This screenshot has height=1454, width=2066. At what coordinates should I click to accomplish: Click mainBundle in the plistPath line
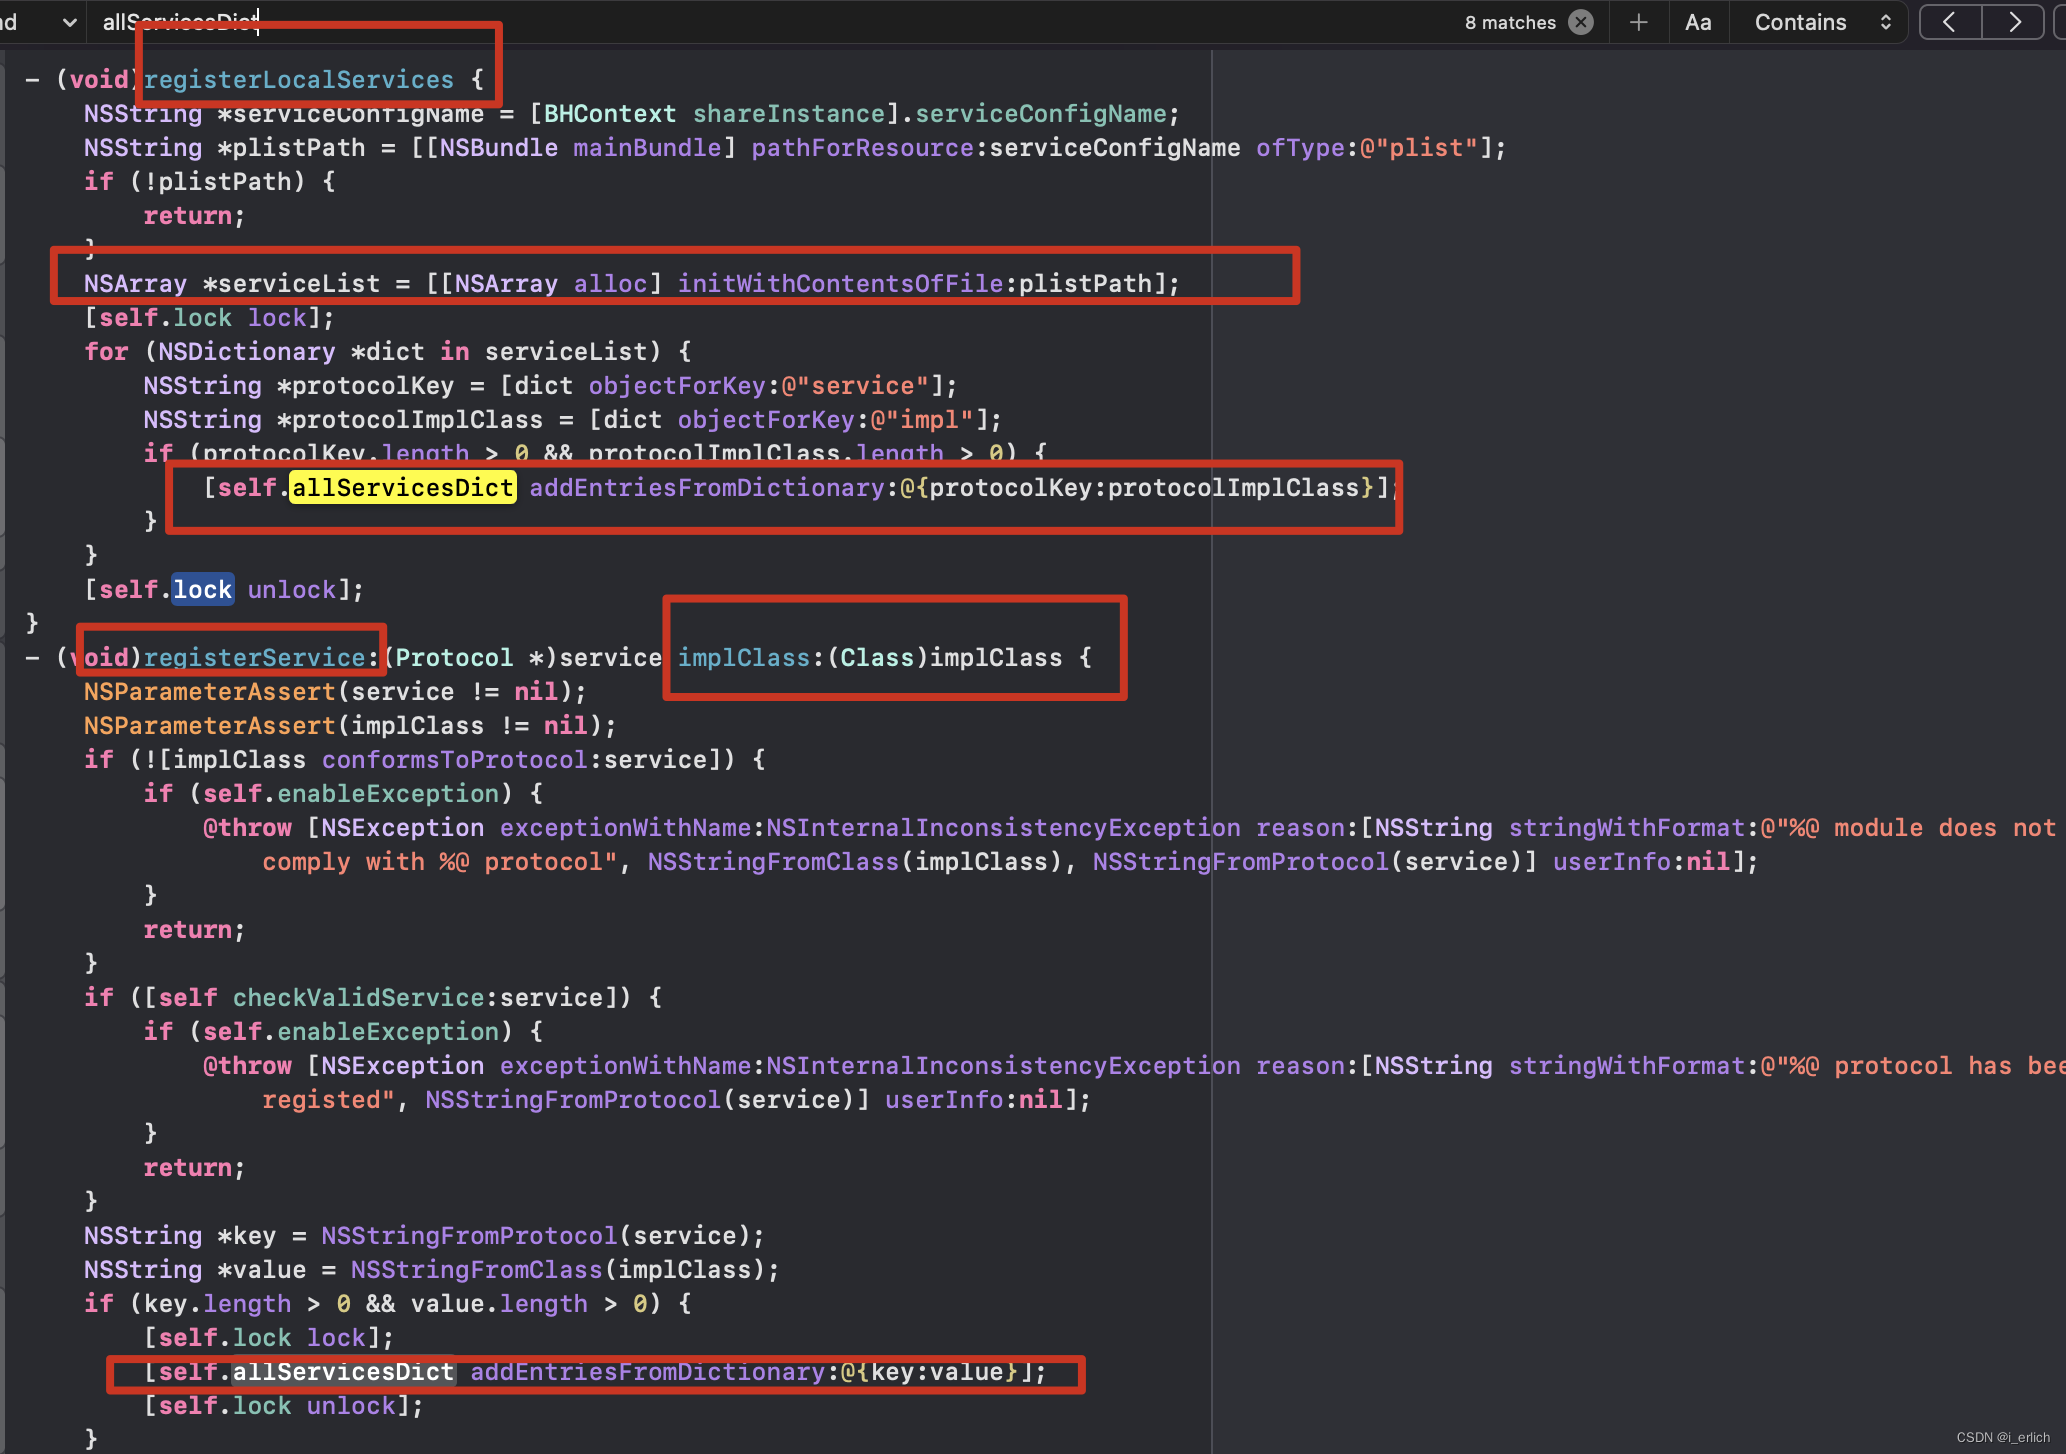click(647, 148)
